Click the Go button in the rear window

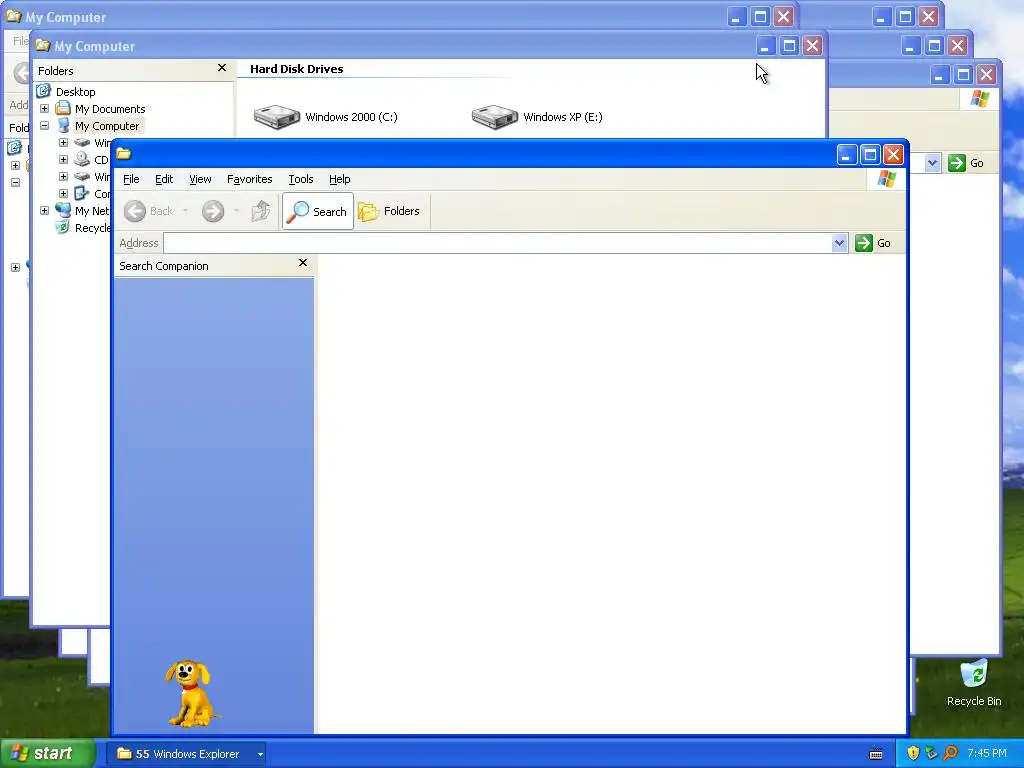click(967, 163)
